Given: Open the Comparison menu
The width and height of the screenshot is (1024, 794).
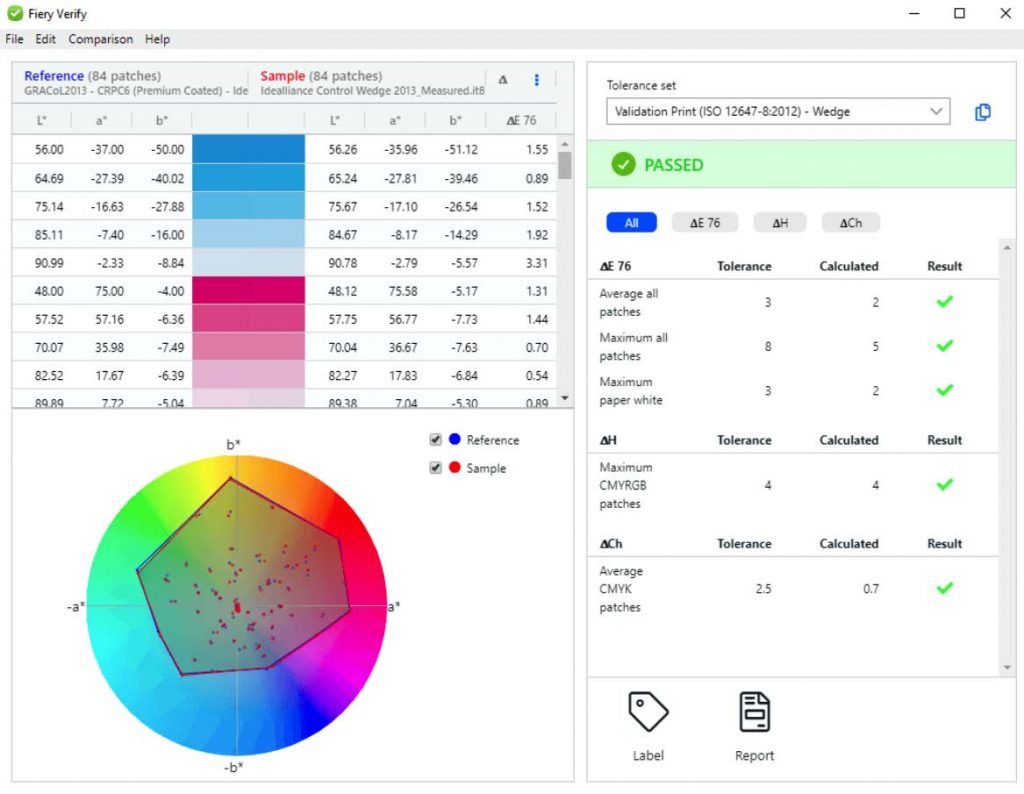Looking at the screenshot, I should (x=100, y=39).
